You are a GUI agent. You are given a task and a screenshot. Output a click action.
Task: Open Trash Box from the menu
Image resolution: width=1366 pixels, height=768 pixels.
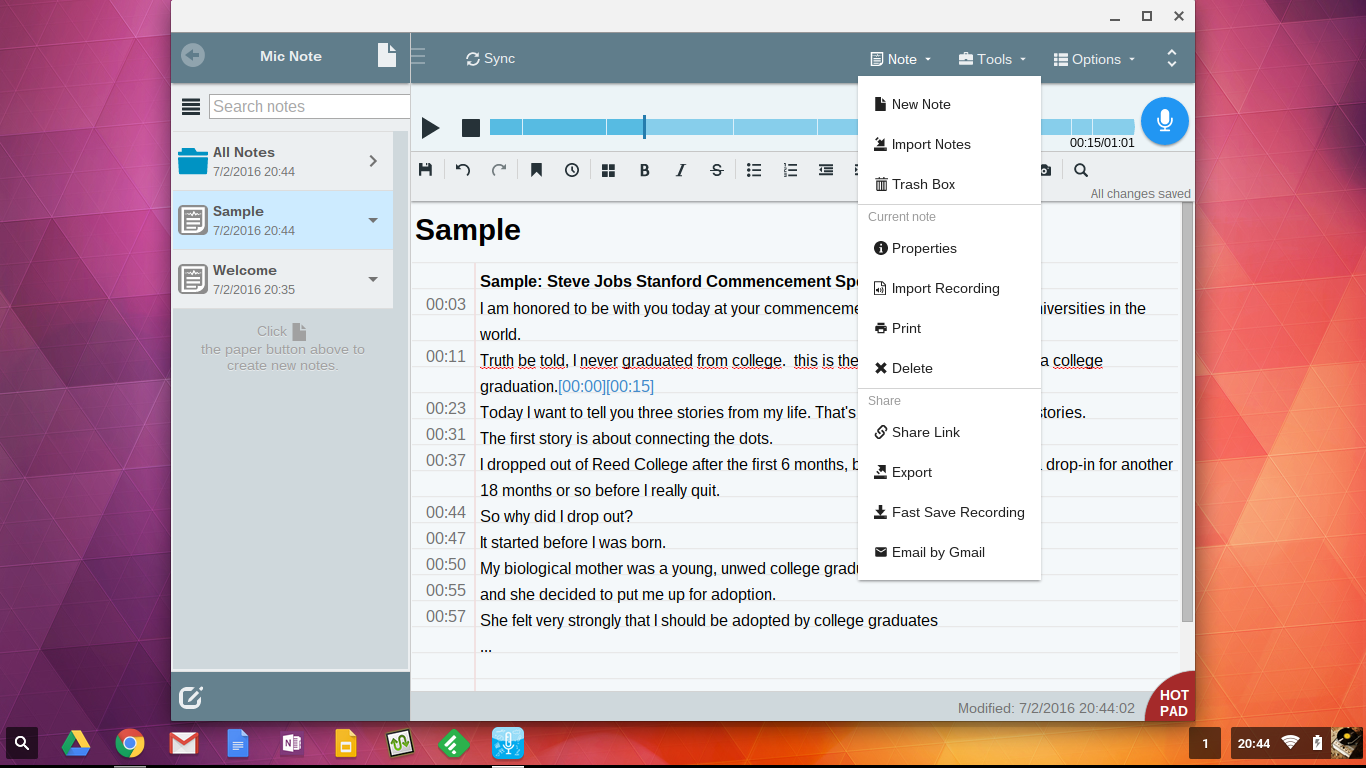pos(949,184)
